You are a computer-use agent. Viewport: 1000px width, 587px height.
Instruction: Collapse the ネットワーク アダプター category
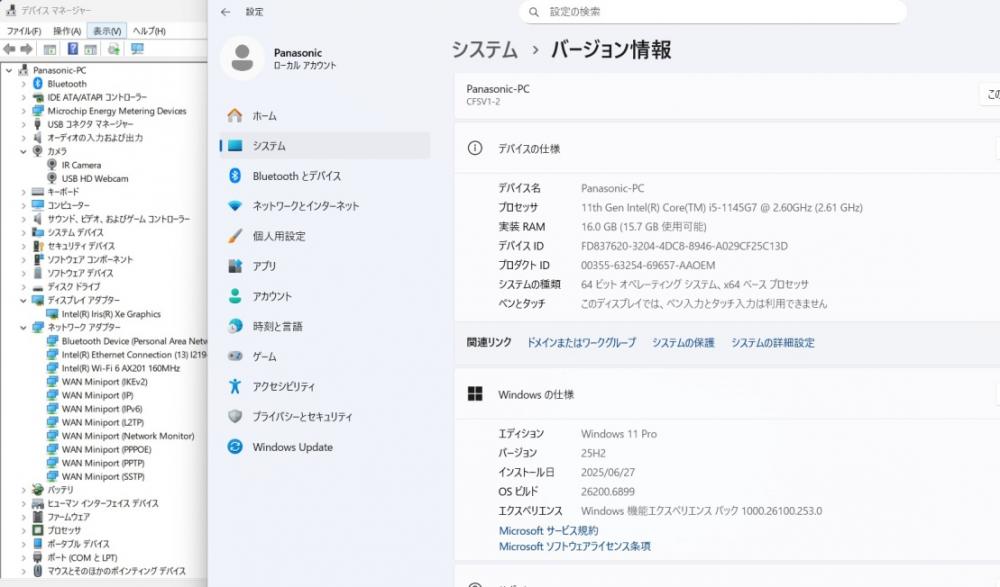click(x=24, y=327)
